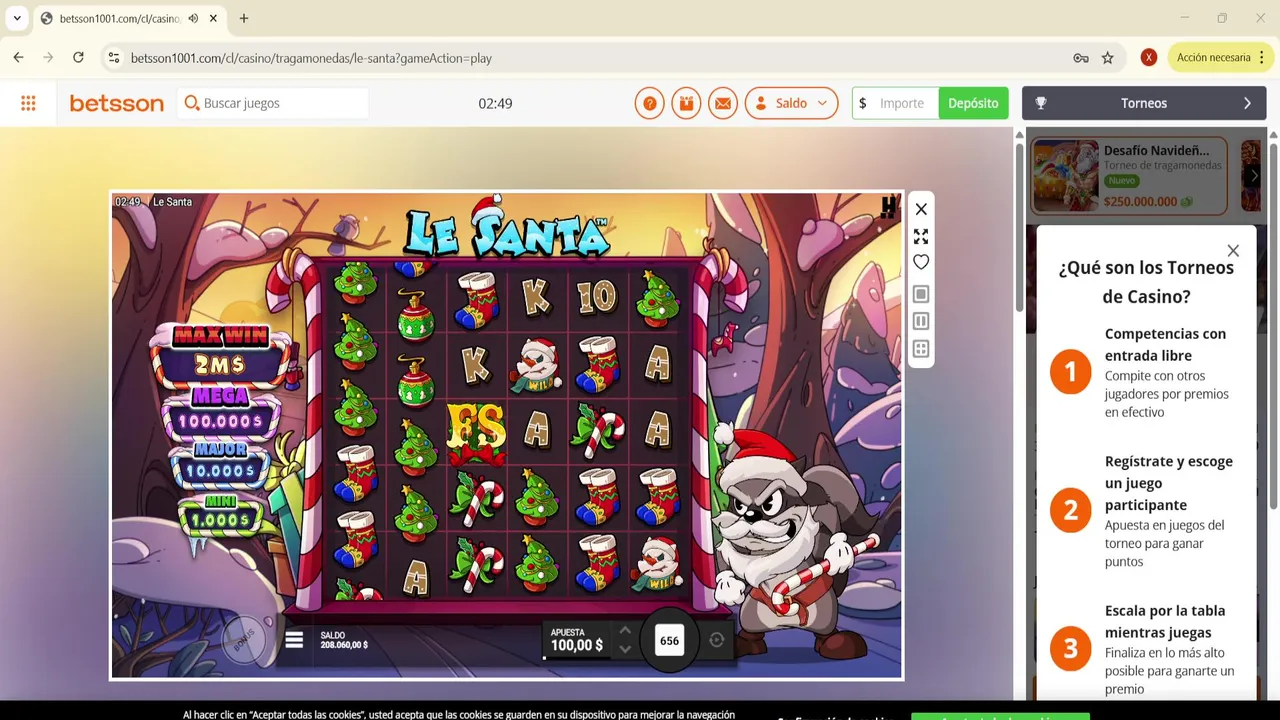Open the gift promotions icon
The image size is (1280, 720).
tap(686, 103)
